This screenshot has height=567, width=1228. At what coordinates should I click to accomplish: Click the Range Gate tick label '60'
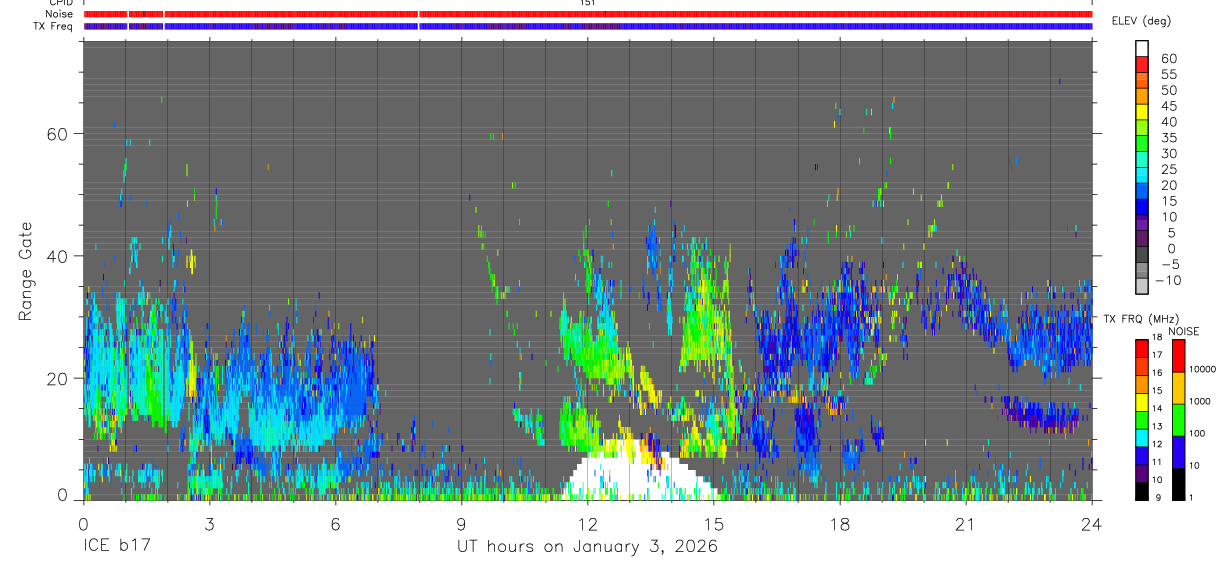[x=57, y=133]
